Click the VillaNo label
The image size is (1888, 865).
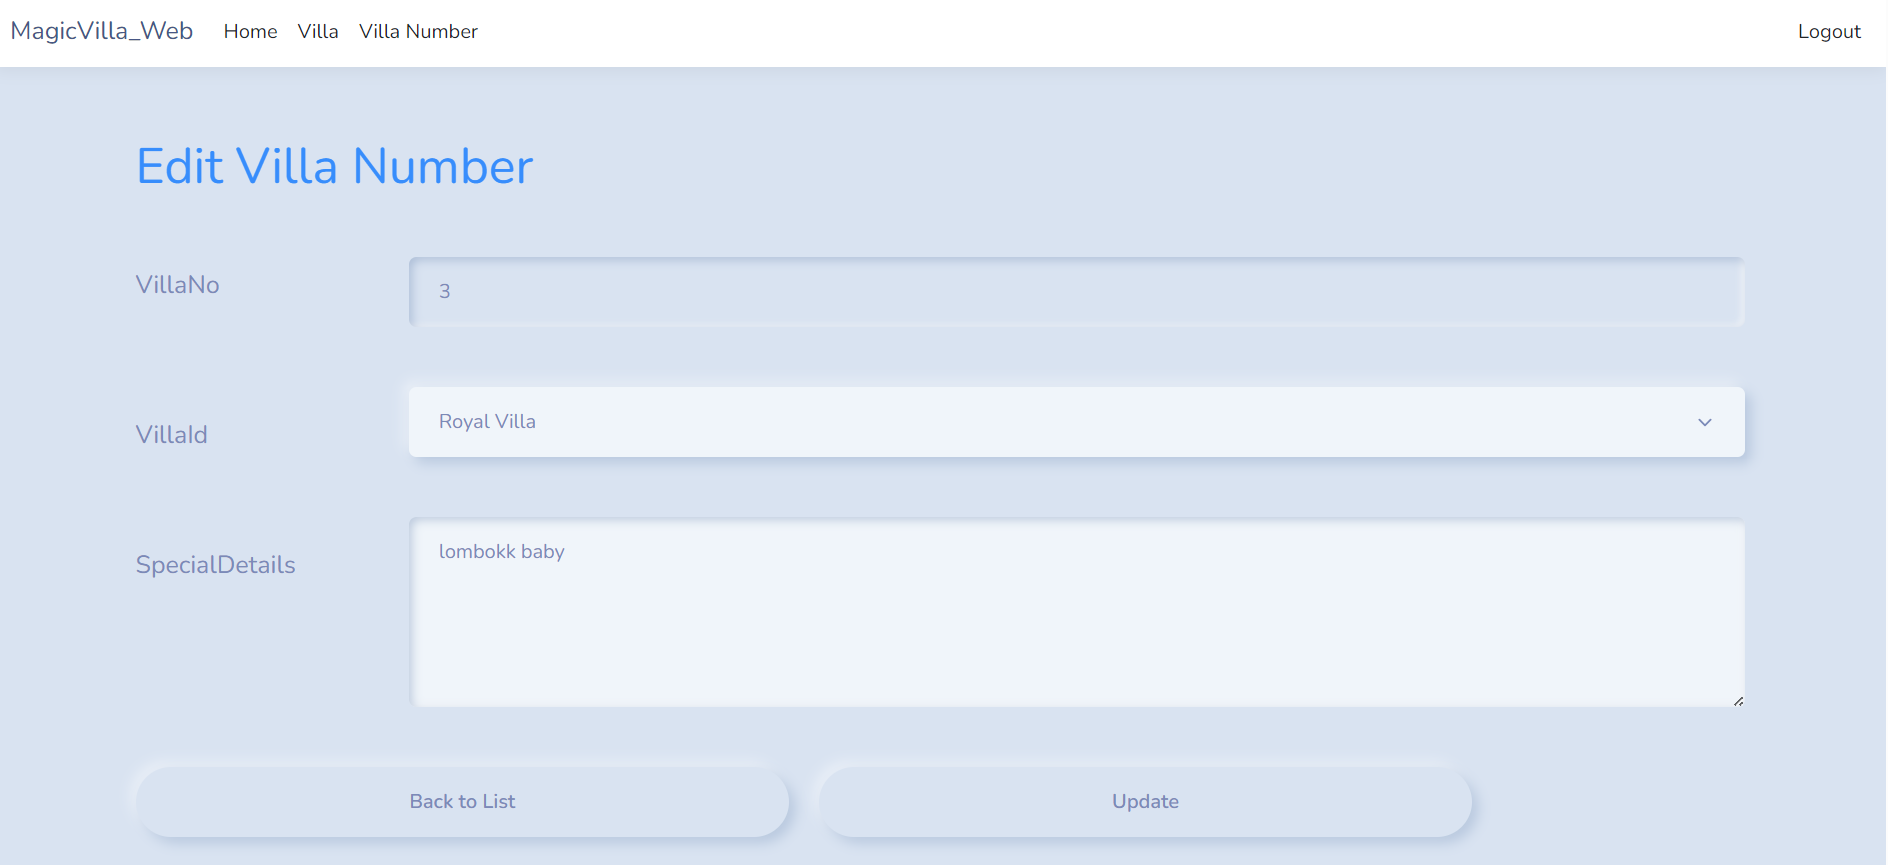177,285
